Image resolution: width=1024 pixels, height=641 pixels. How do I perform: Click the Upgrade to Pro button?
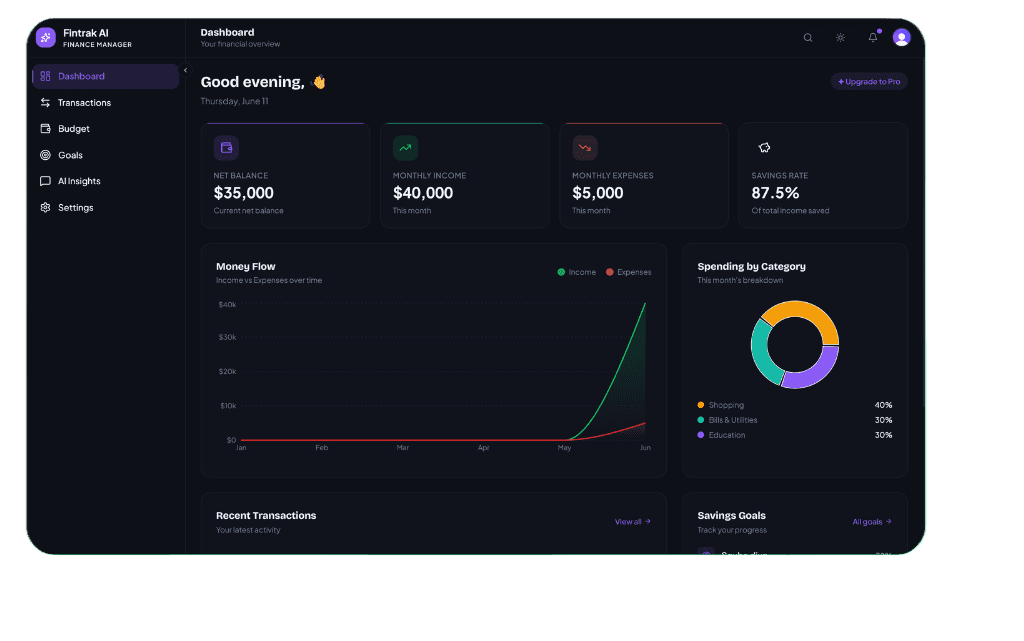[x=869, y=82]
